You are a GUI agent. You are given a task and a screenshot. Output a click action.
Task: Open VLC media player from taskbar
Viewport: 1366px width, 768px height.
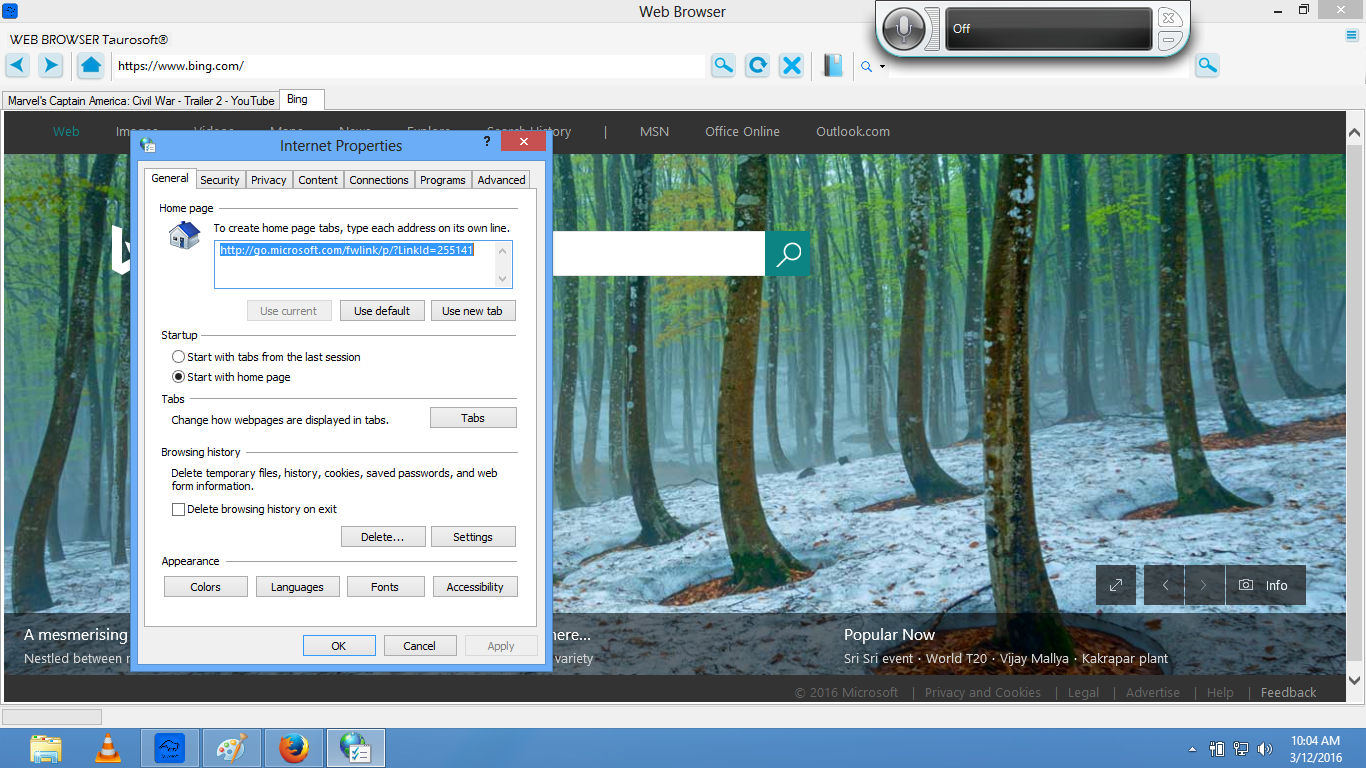108,748
